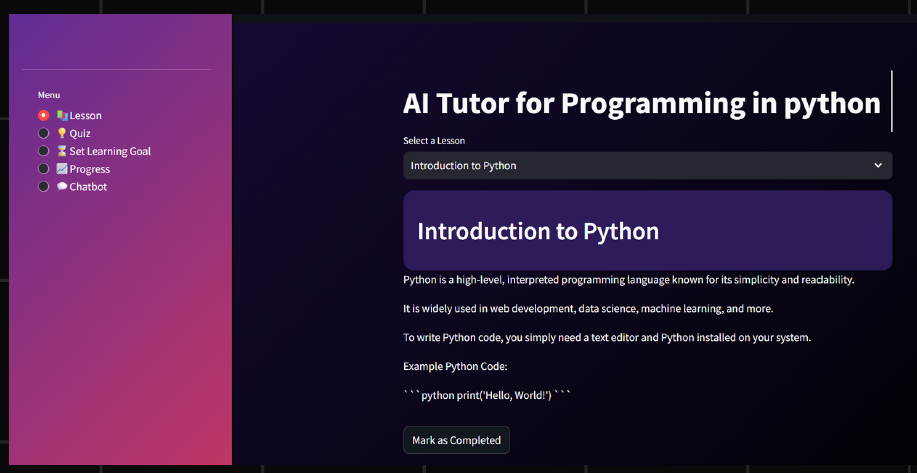Select the Chatbot radio button

[x=43, y=187]
